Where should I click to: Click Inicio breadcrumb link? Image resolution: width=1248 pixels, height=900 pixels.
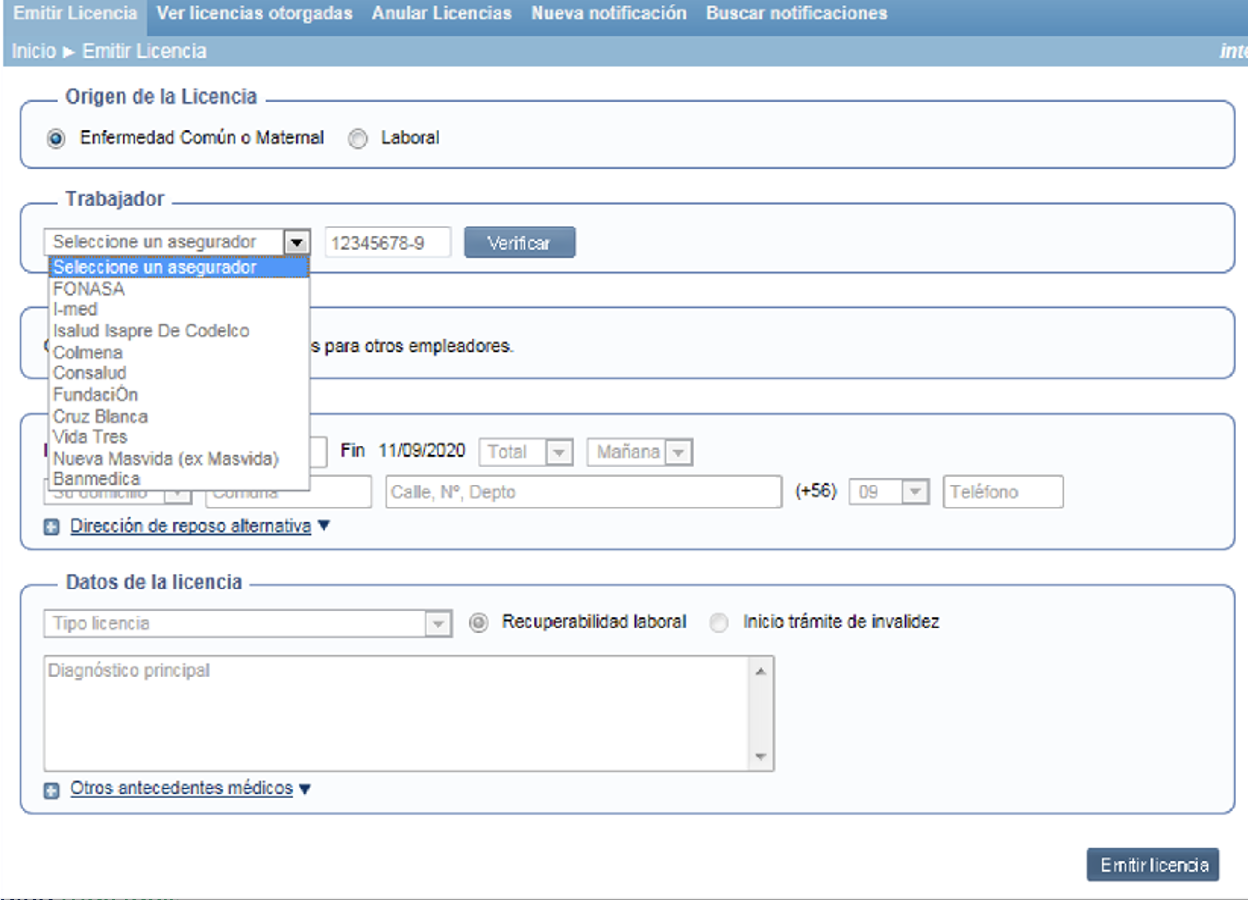point(34,51)
